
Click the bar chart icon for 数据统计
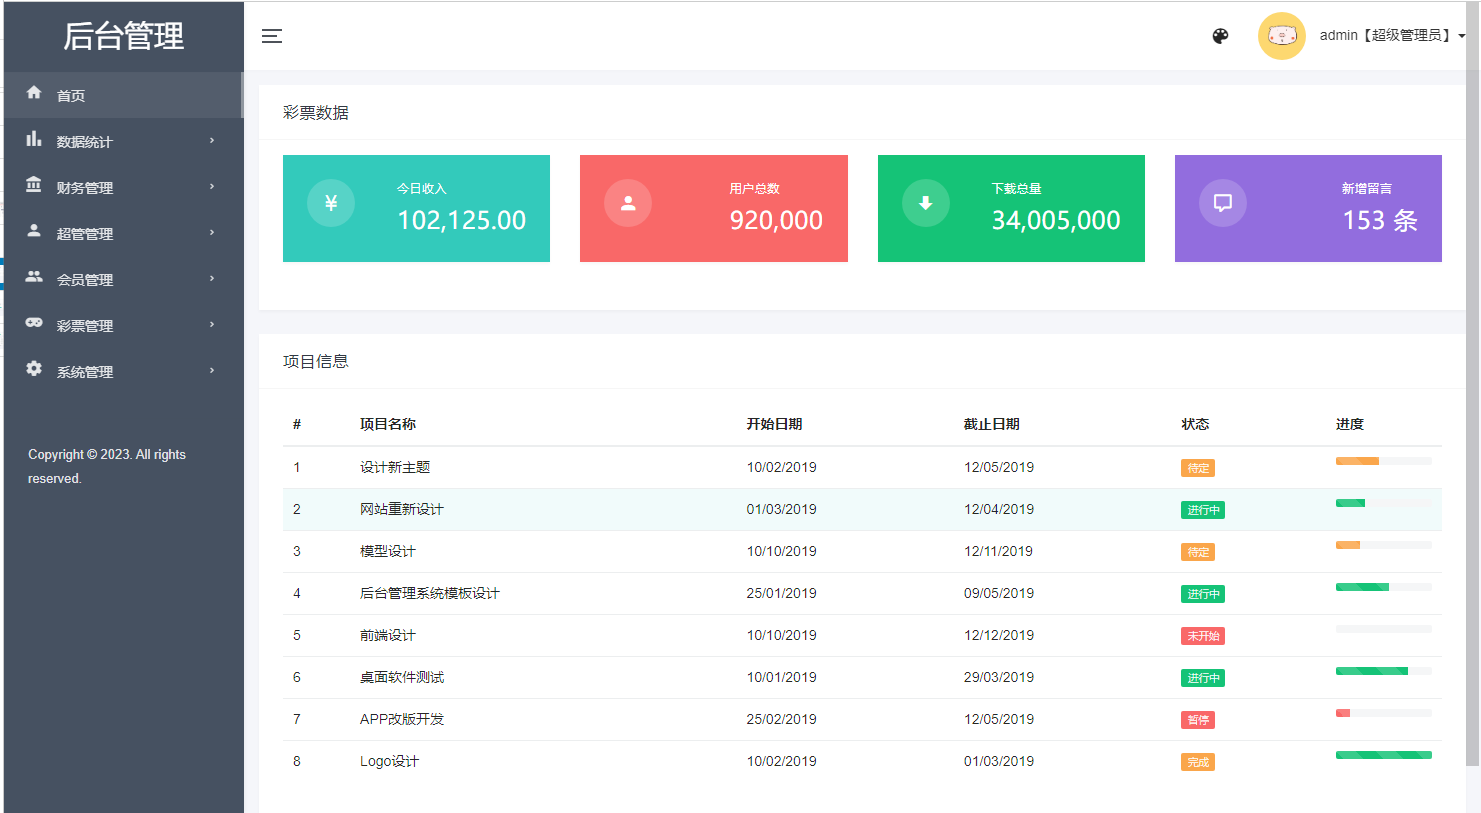(x=34, y=139)
